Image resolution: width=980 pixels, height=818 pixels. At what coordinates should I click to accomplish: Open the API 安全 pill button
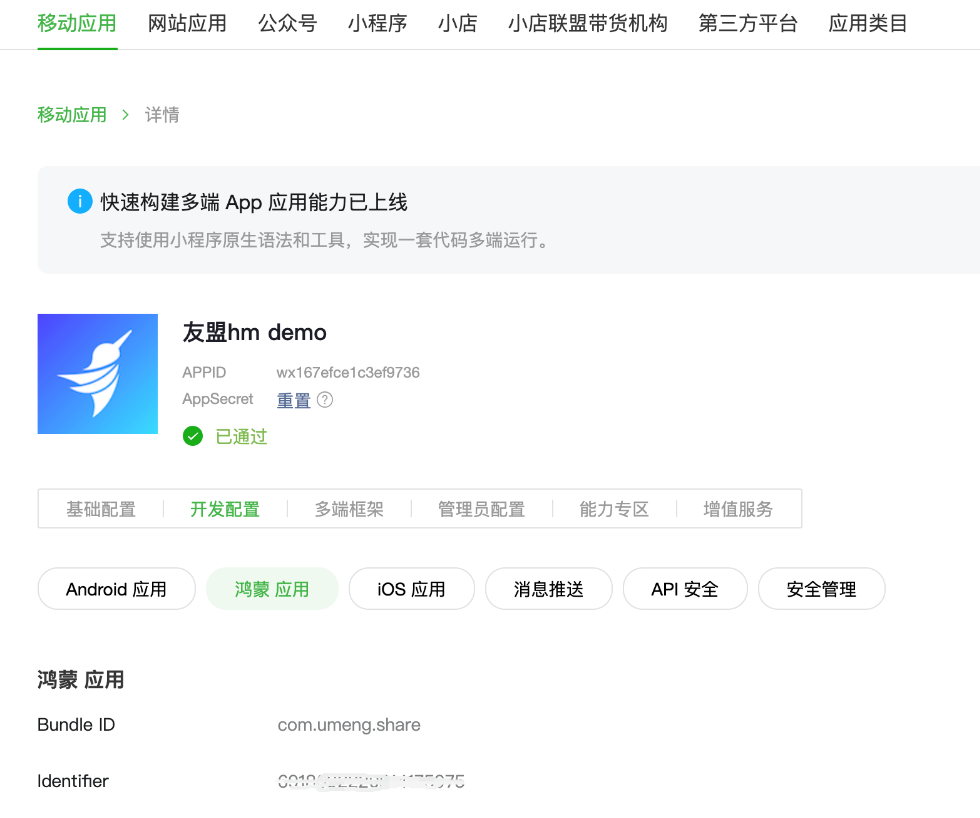pos(685,589)
